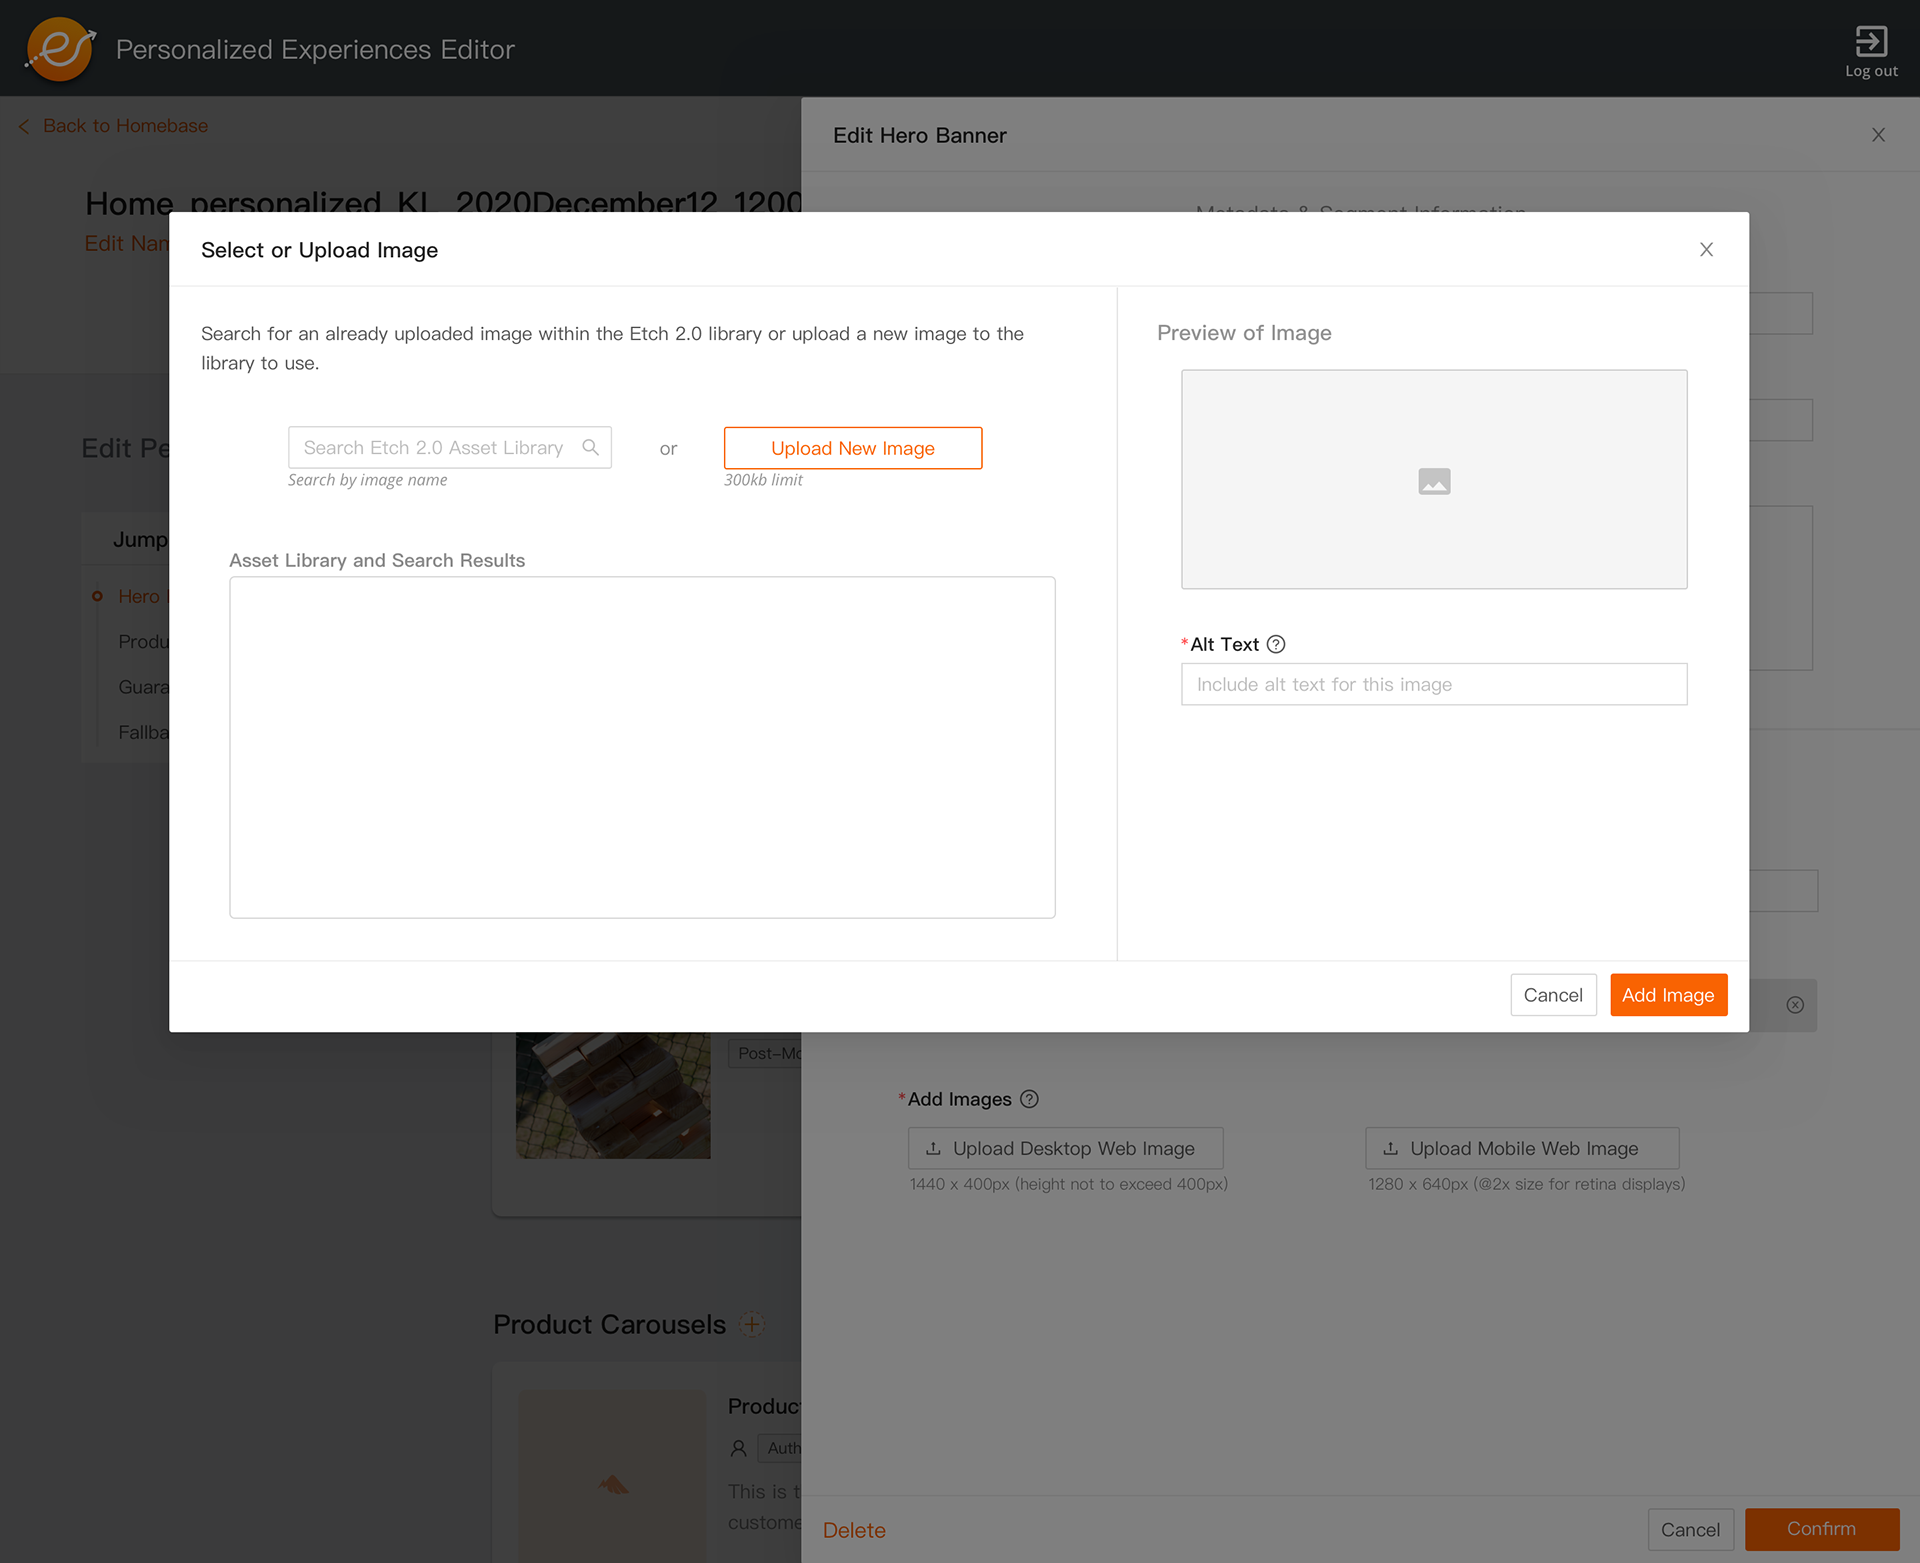Add a new Product Carousel with plus icon

click(752, 1324)
